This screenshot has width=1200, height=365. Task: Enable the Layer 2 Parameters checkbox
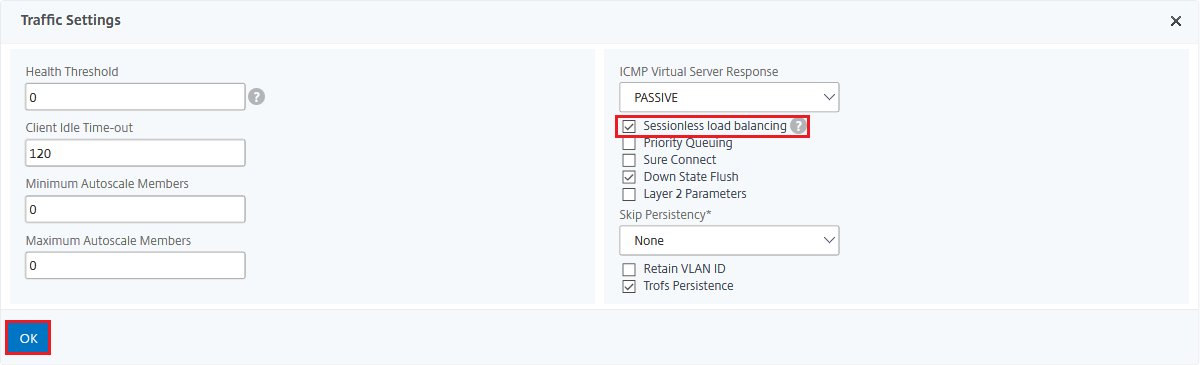pyautogui.click(x=629, y=194)
